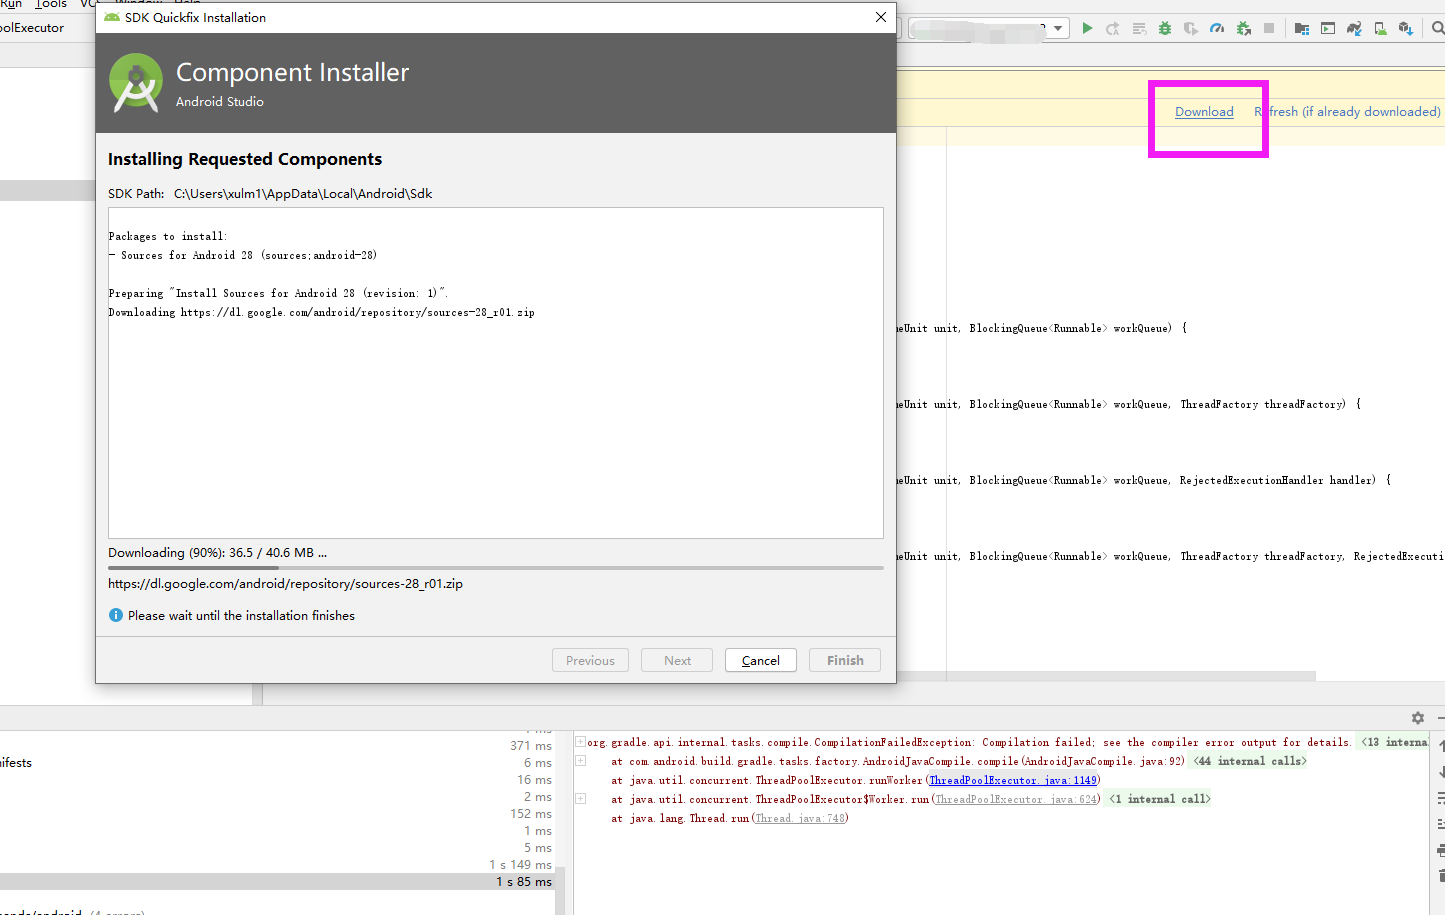Viewport: 1445px width, 915px height.
Task: Click the SDK Path value text
Action: (x=303, y=194)
